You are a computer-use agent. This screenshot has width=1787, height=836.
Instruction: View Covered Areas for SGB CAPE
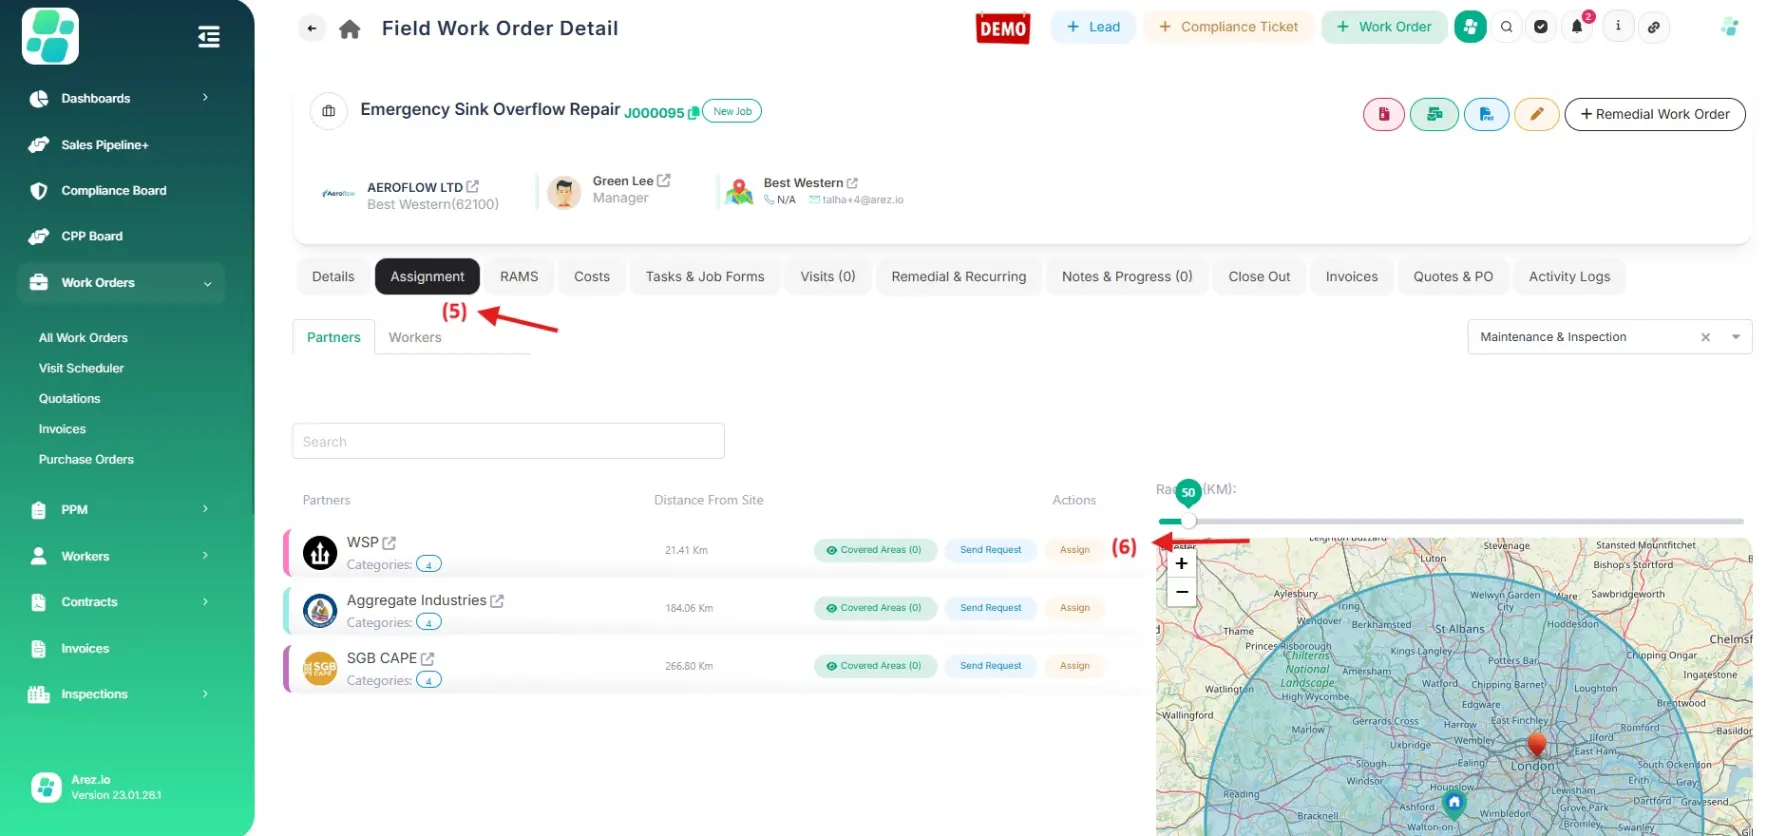875,666
